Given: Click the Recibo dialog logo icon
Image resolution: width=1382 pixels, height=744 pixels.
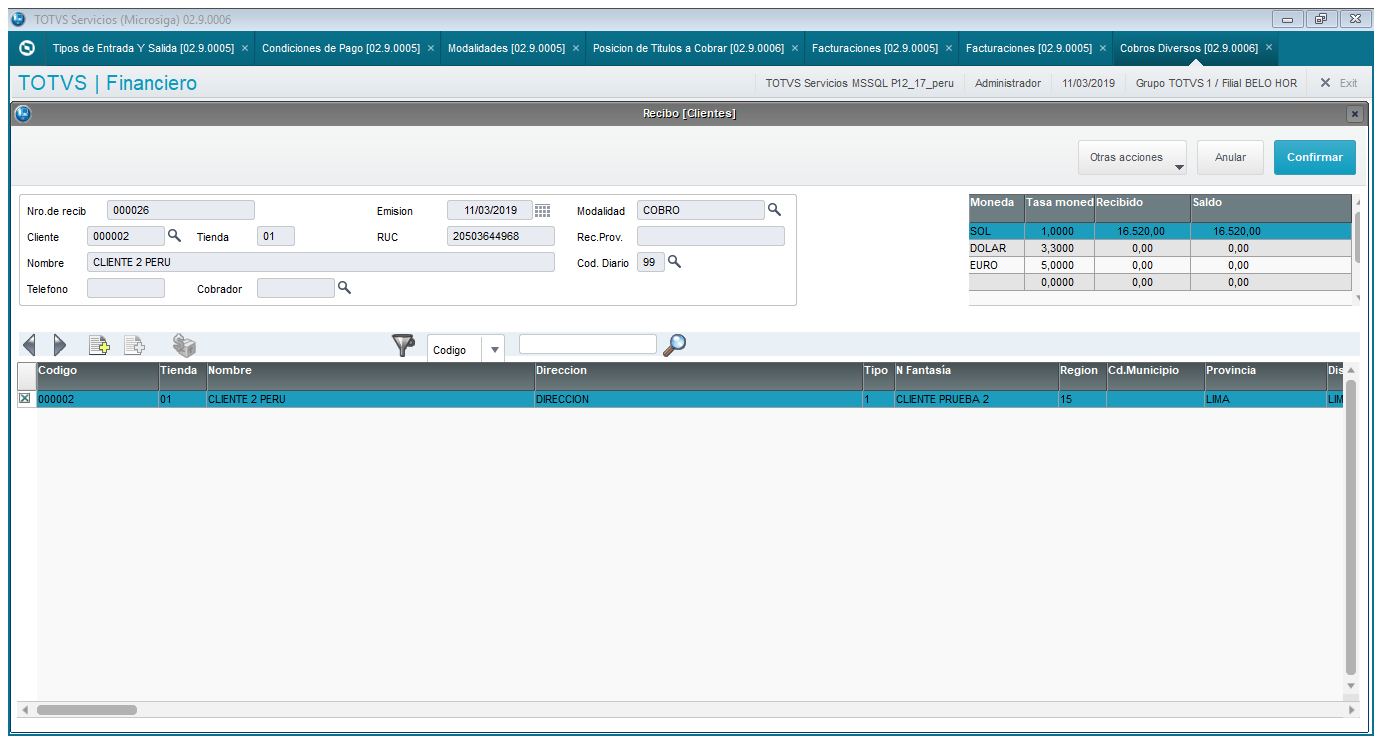Looking at the screenshot, I should (x=23, y=114).
